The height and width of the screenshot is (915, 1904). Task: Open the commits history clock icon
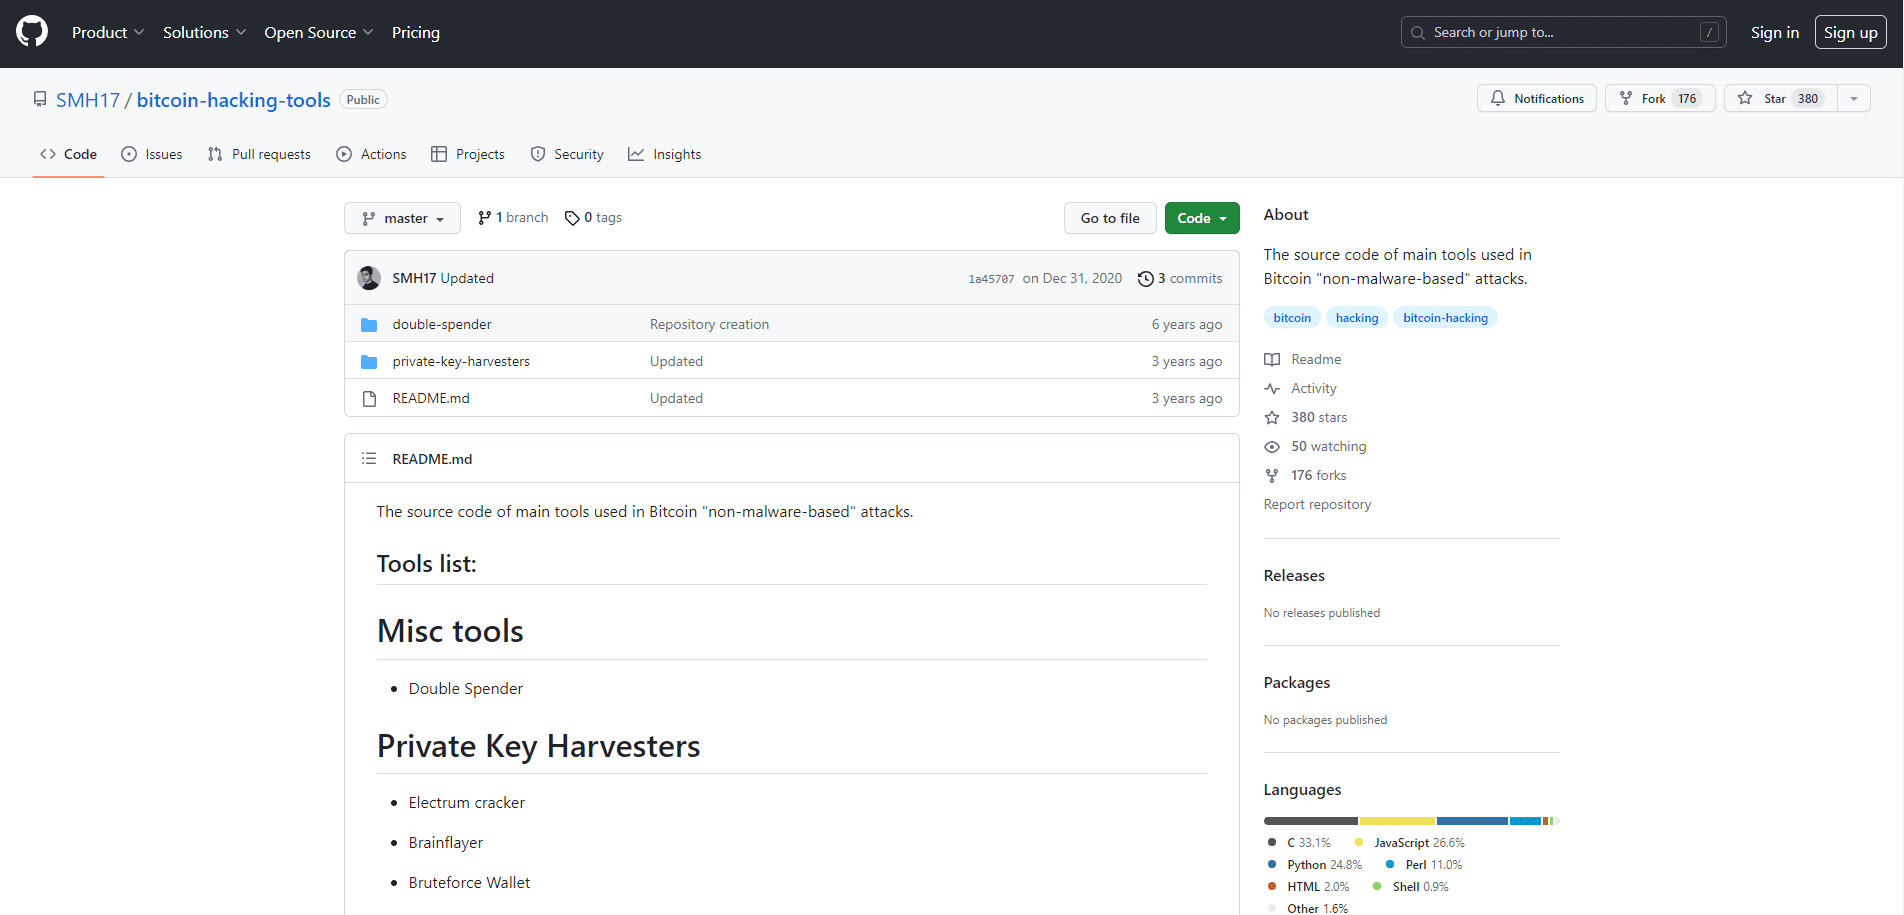point(1145,279)
